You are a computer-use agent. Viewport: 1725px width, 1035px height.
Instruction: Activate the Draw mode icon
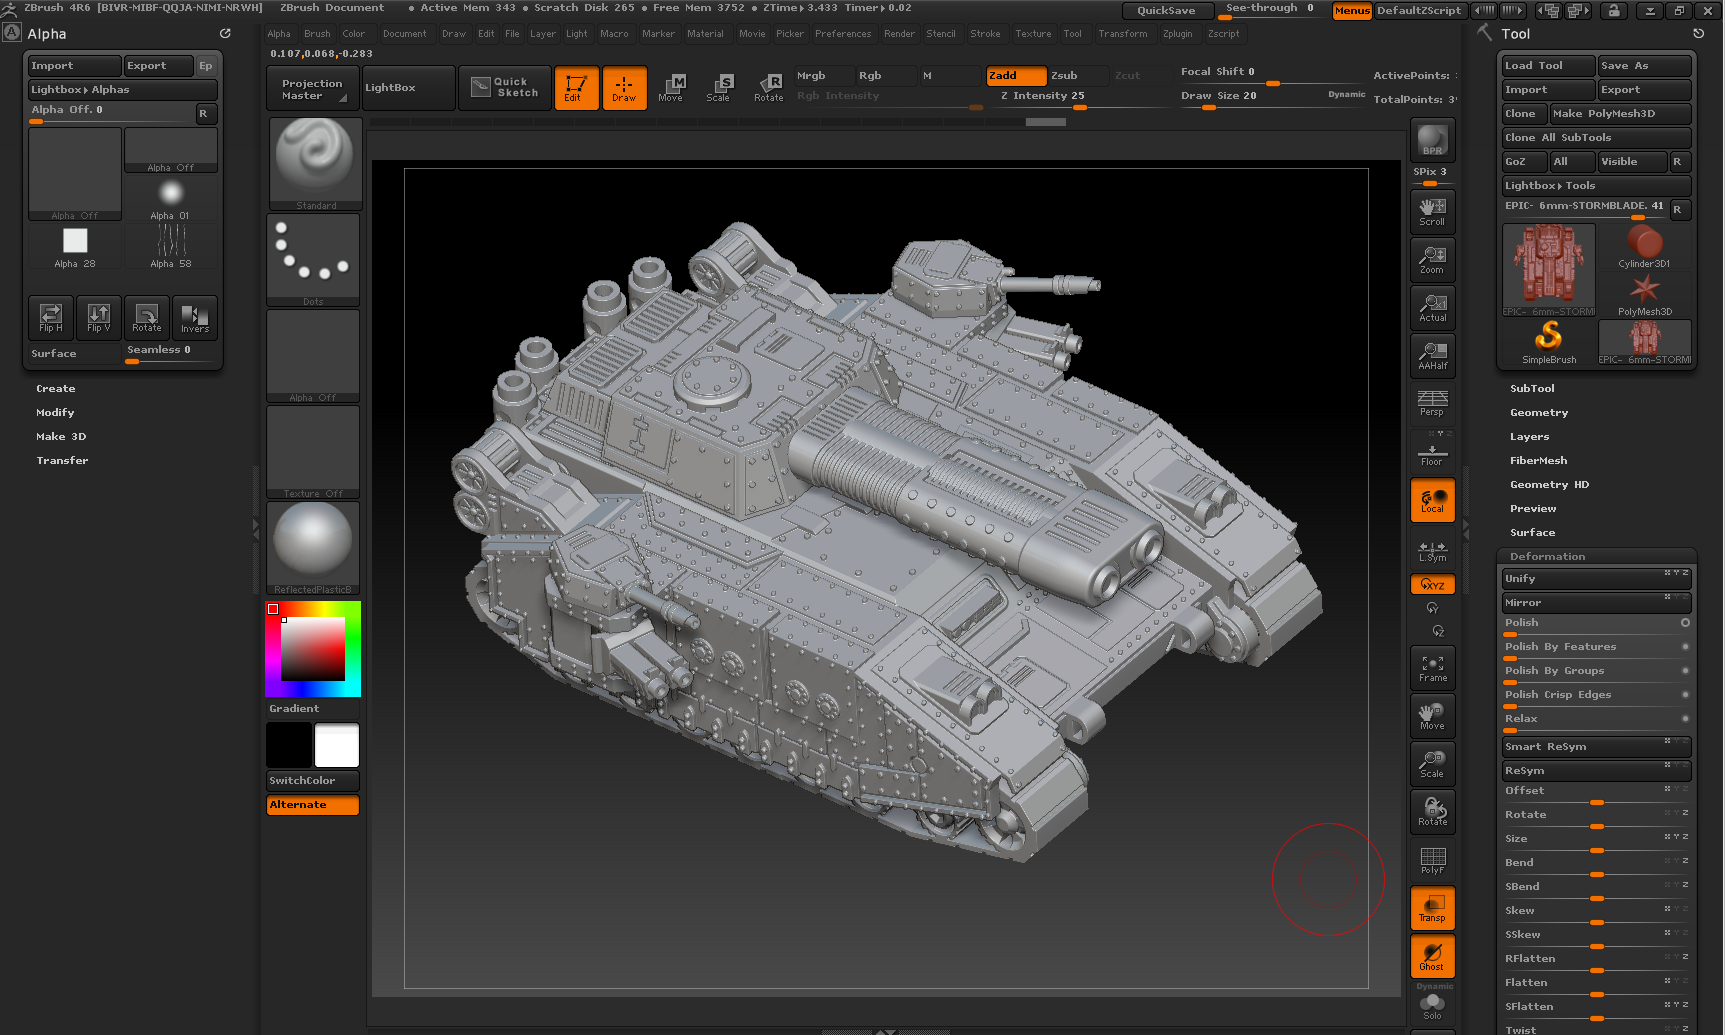[624, 87]
